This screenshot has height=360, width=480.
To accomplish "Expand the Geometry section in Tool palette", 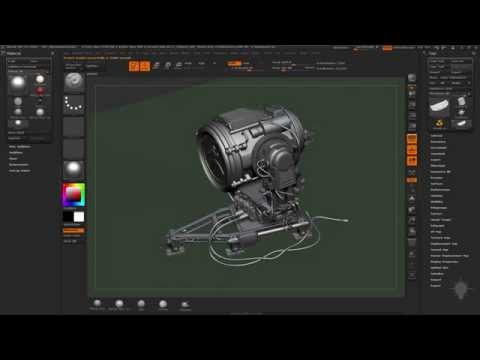I will click(438, 142).
